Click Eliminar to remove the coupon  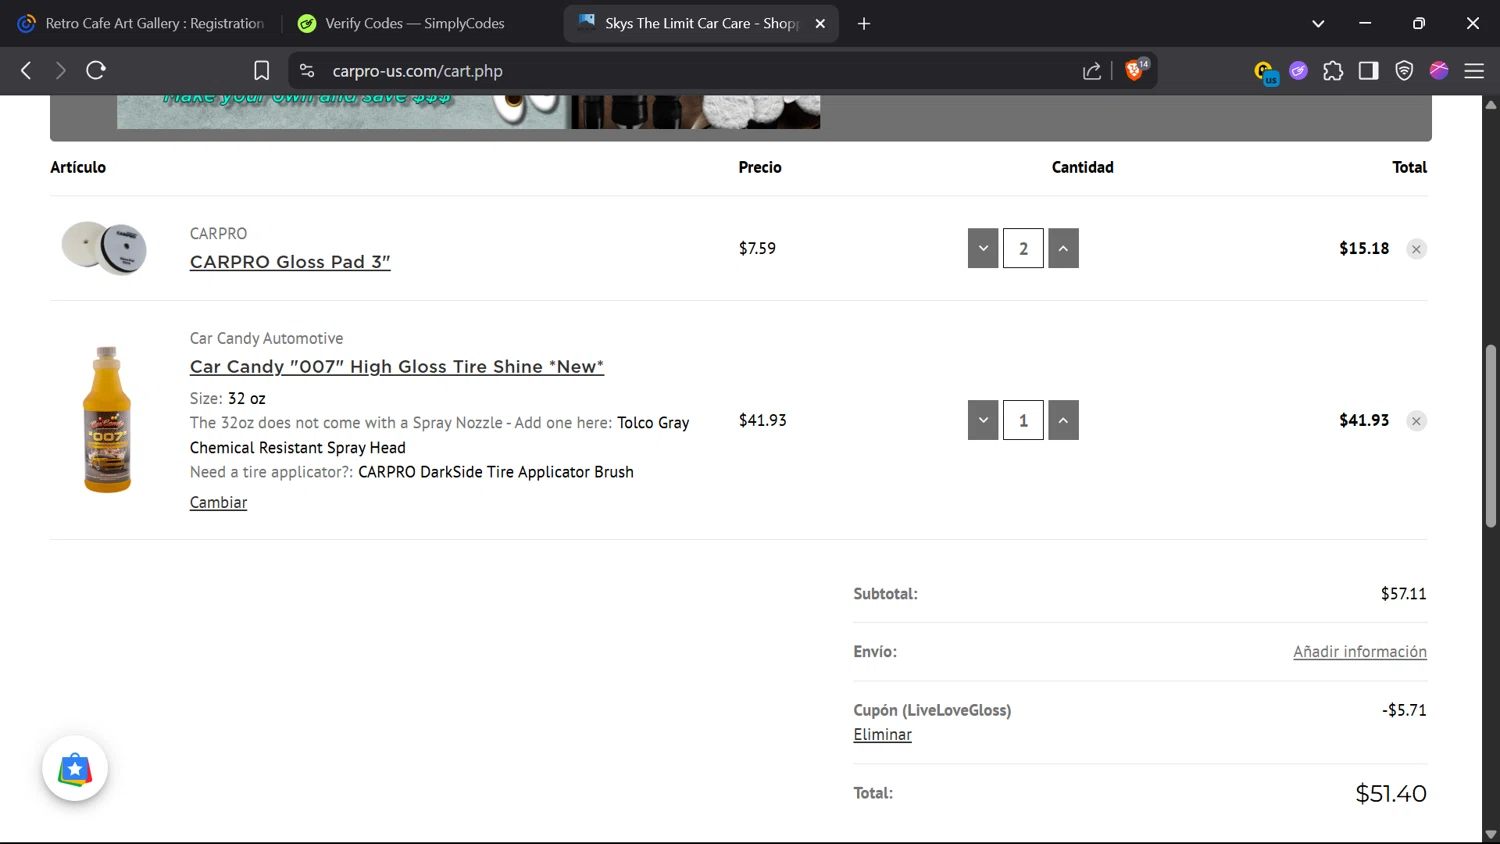pos(882,734)
